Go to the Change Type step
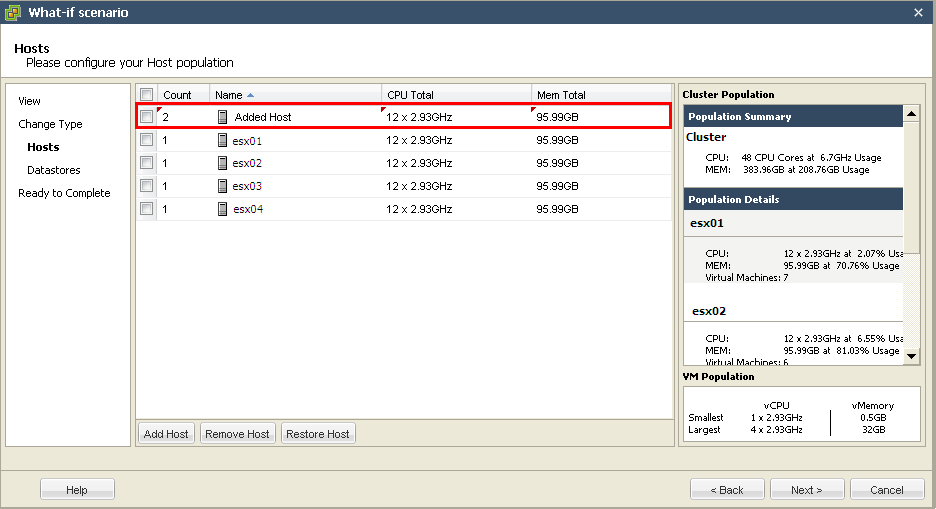Screen dimensions: 936x509 [x=50, y=124]
